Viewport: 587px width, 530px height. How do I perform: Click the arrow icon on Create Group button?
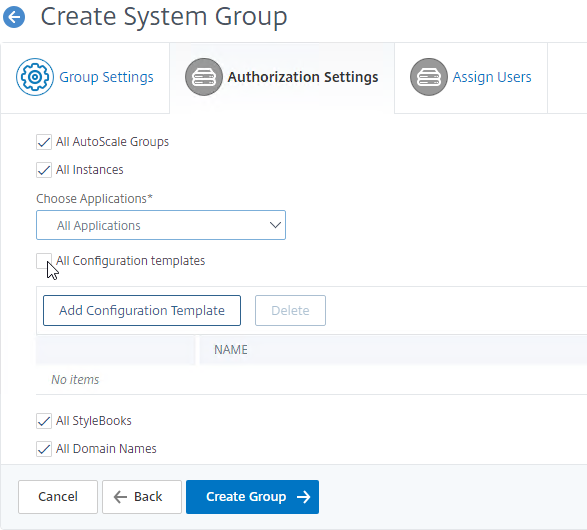(304, 497)
